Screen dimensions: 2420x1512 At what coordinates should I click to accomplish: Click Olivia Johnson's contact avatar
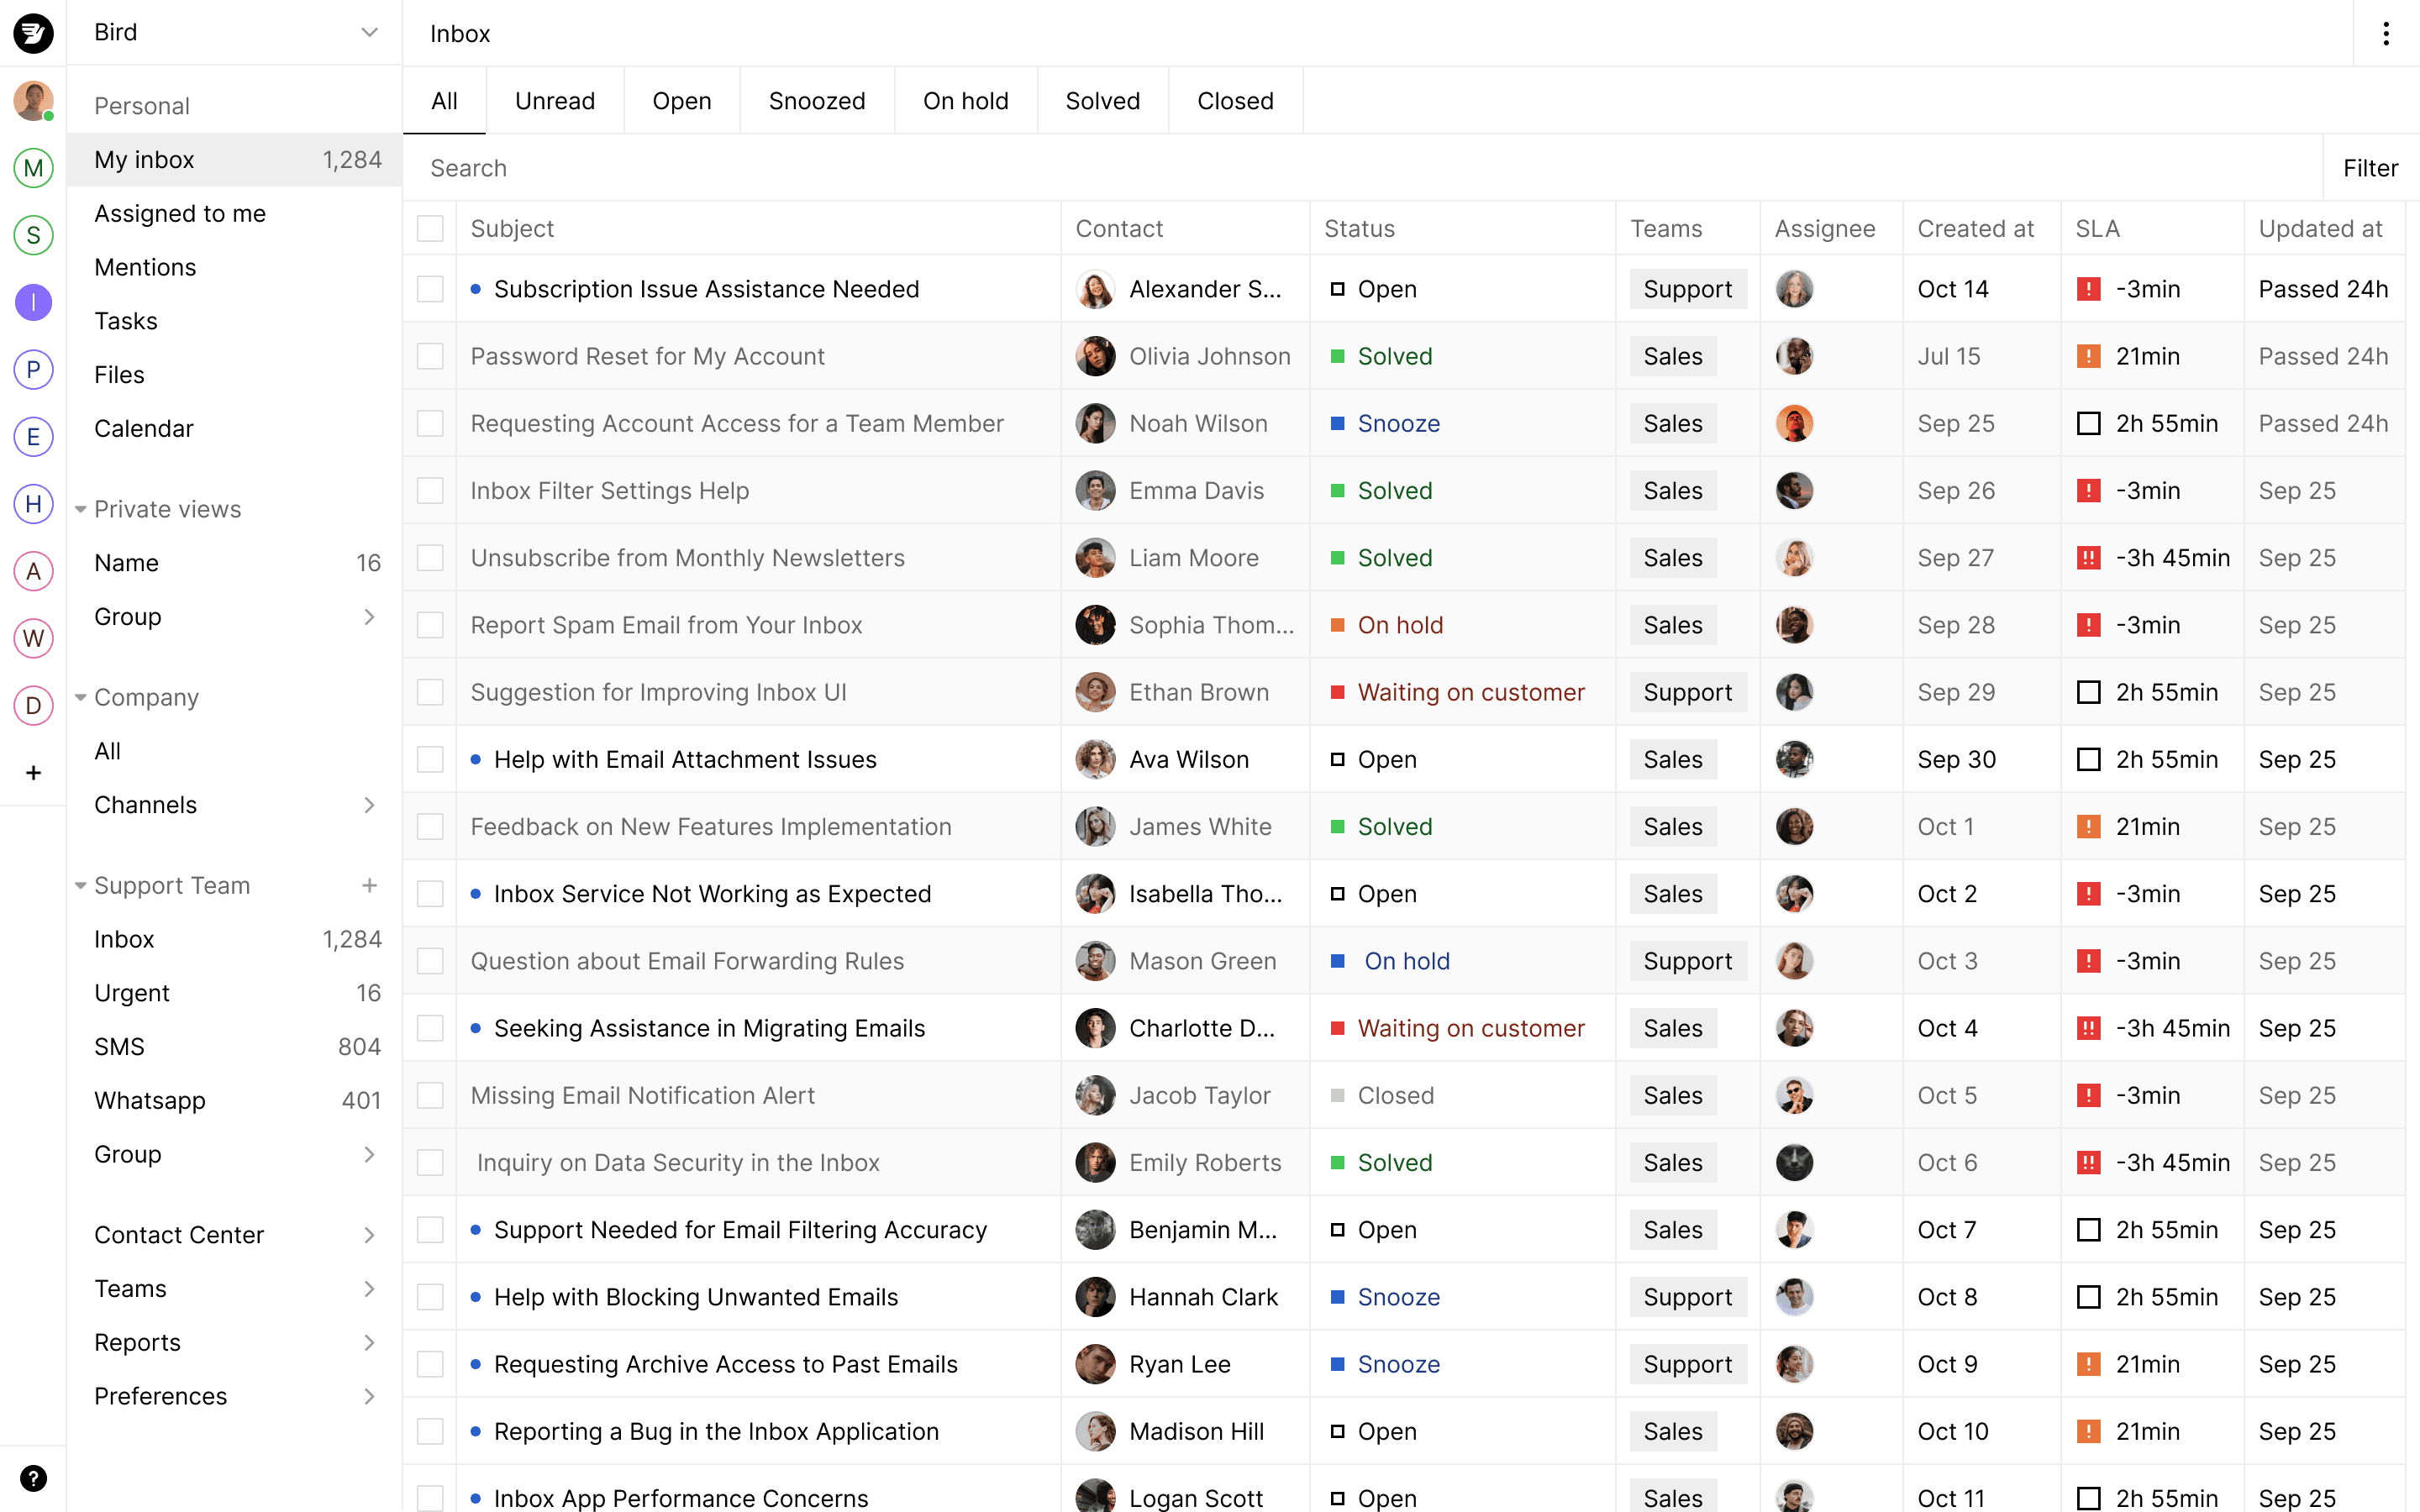click(x=1095, y=356)
